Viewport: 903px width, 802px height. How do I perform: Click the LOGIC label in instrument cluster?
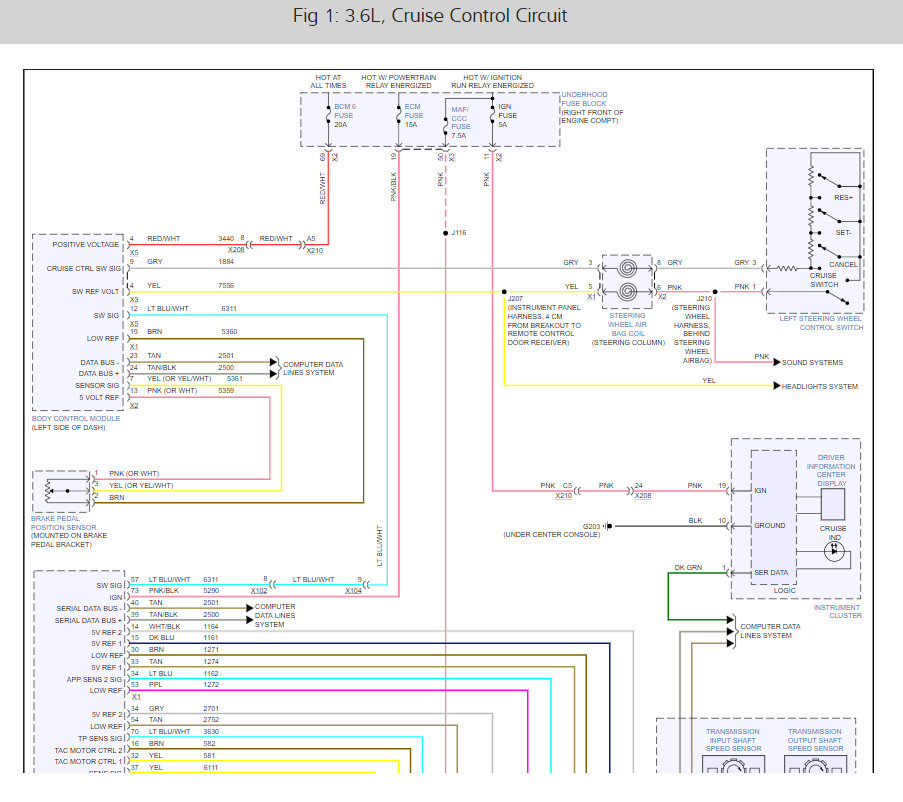pos(784,590)
